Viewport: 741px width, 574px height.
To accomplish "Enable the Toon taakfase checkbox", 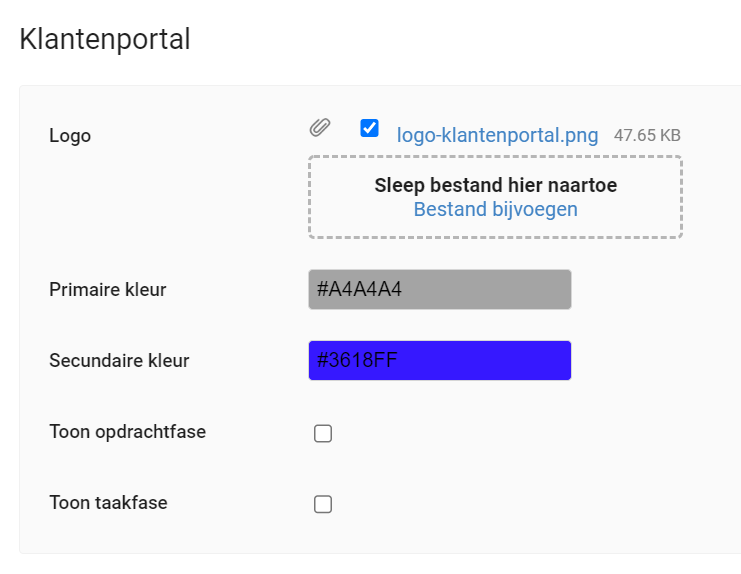I will pyautogui.click(x=323, y=504).
